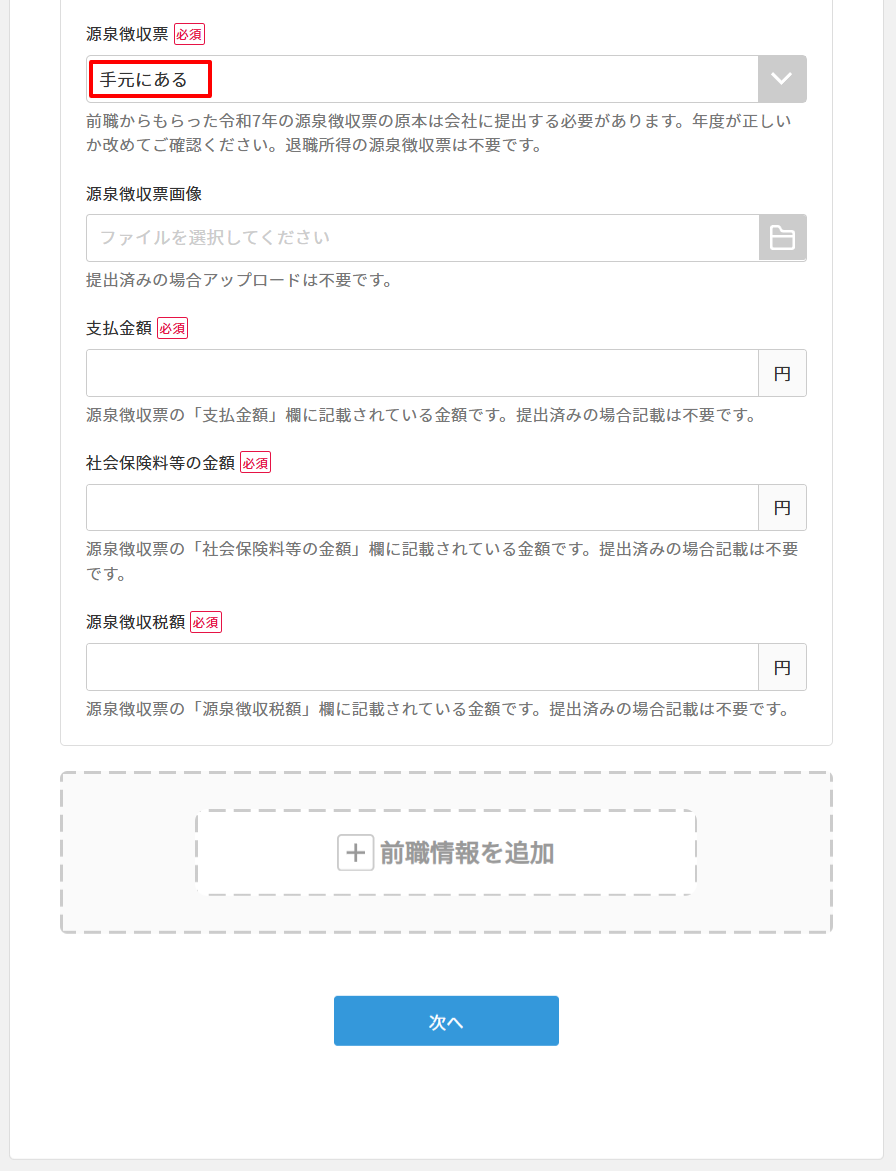This screenshot has width=896, height=1171.
Task: Click the 円 icon next to 社会保険料等の金額 field
Action: [x=782, y=507]
